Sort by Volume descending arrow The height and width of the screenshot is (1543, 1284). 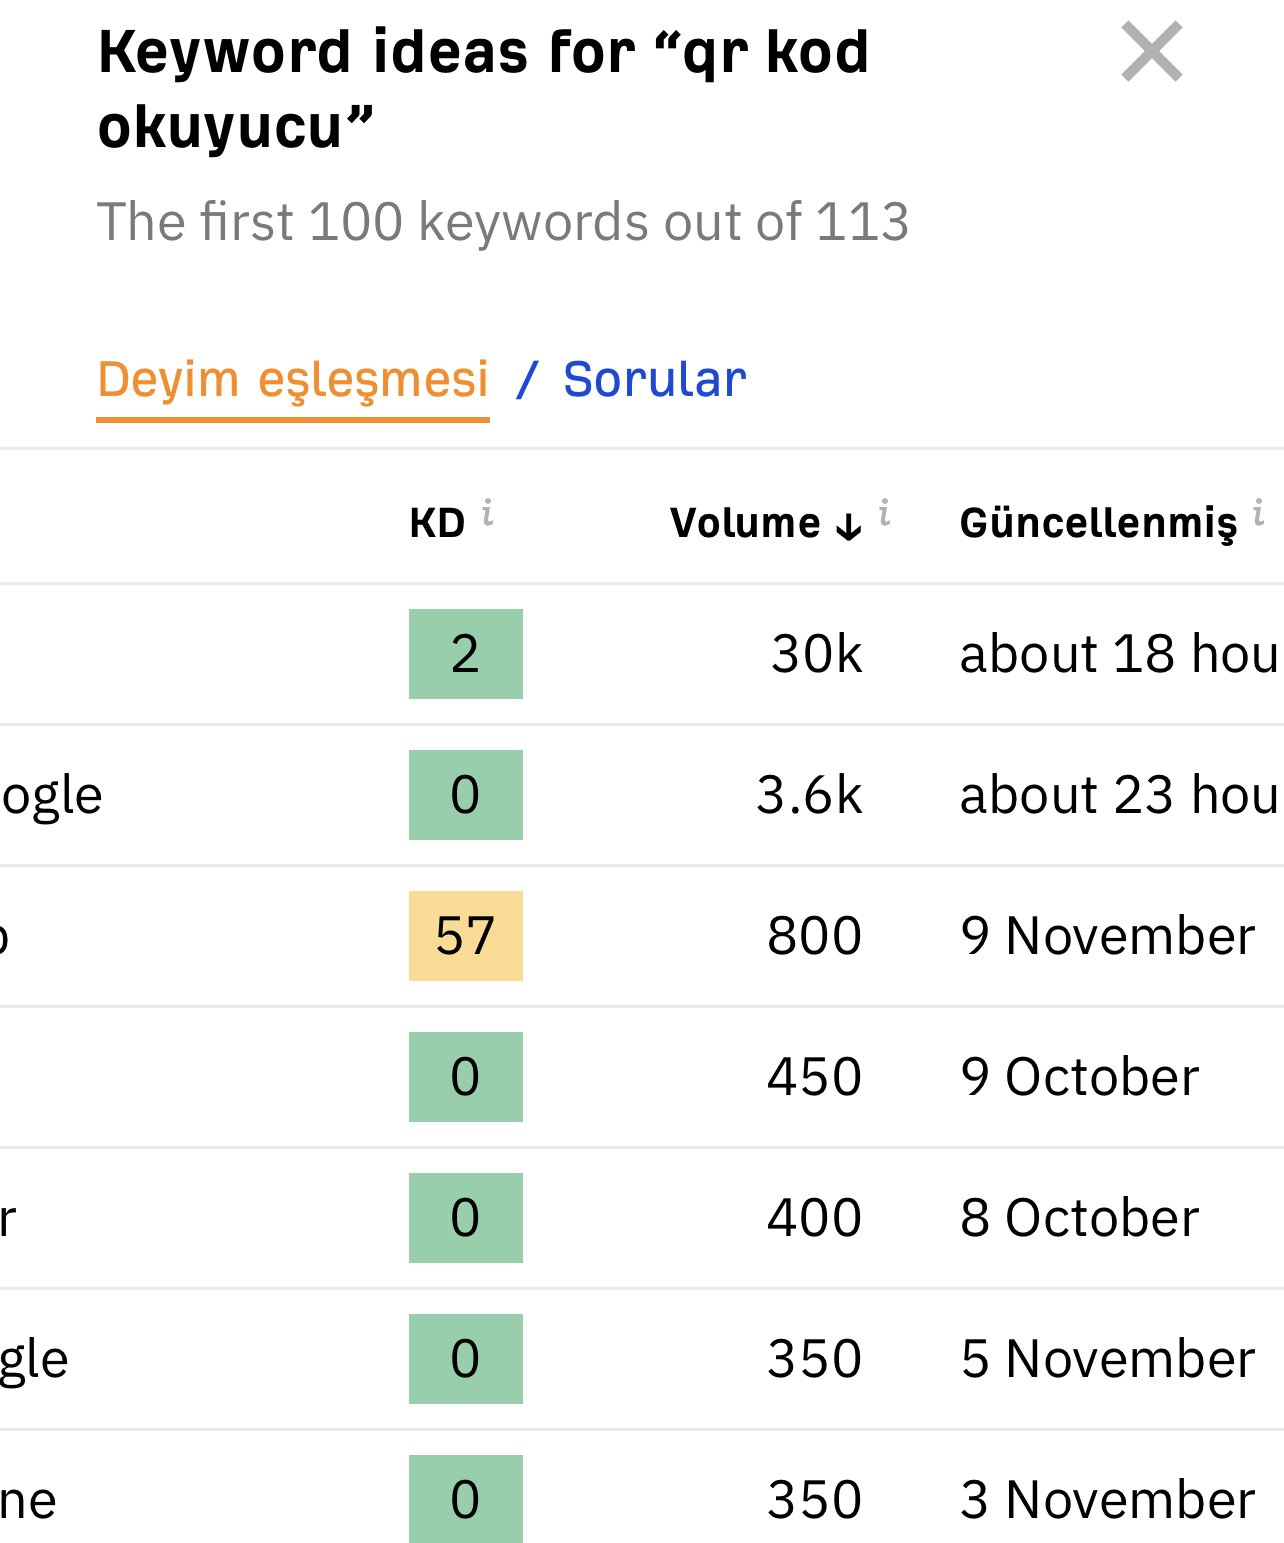coord(849,526)
